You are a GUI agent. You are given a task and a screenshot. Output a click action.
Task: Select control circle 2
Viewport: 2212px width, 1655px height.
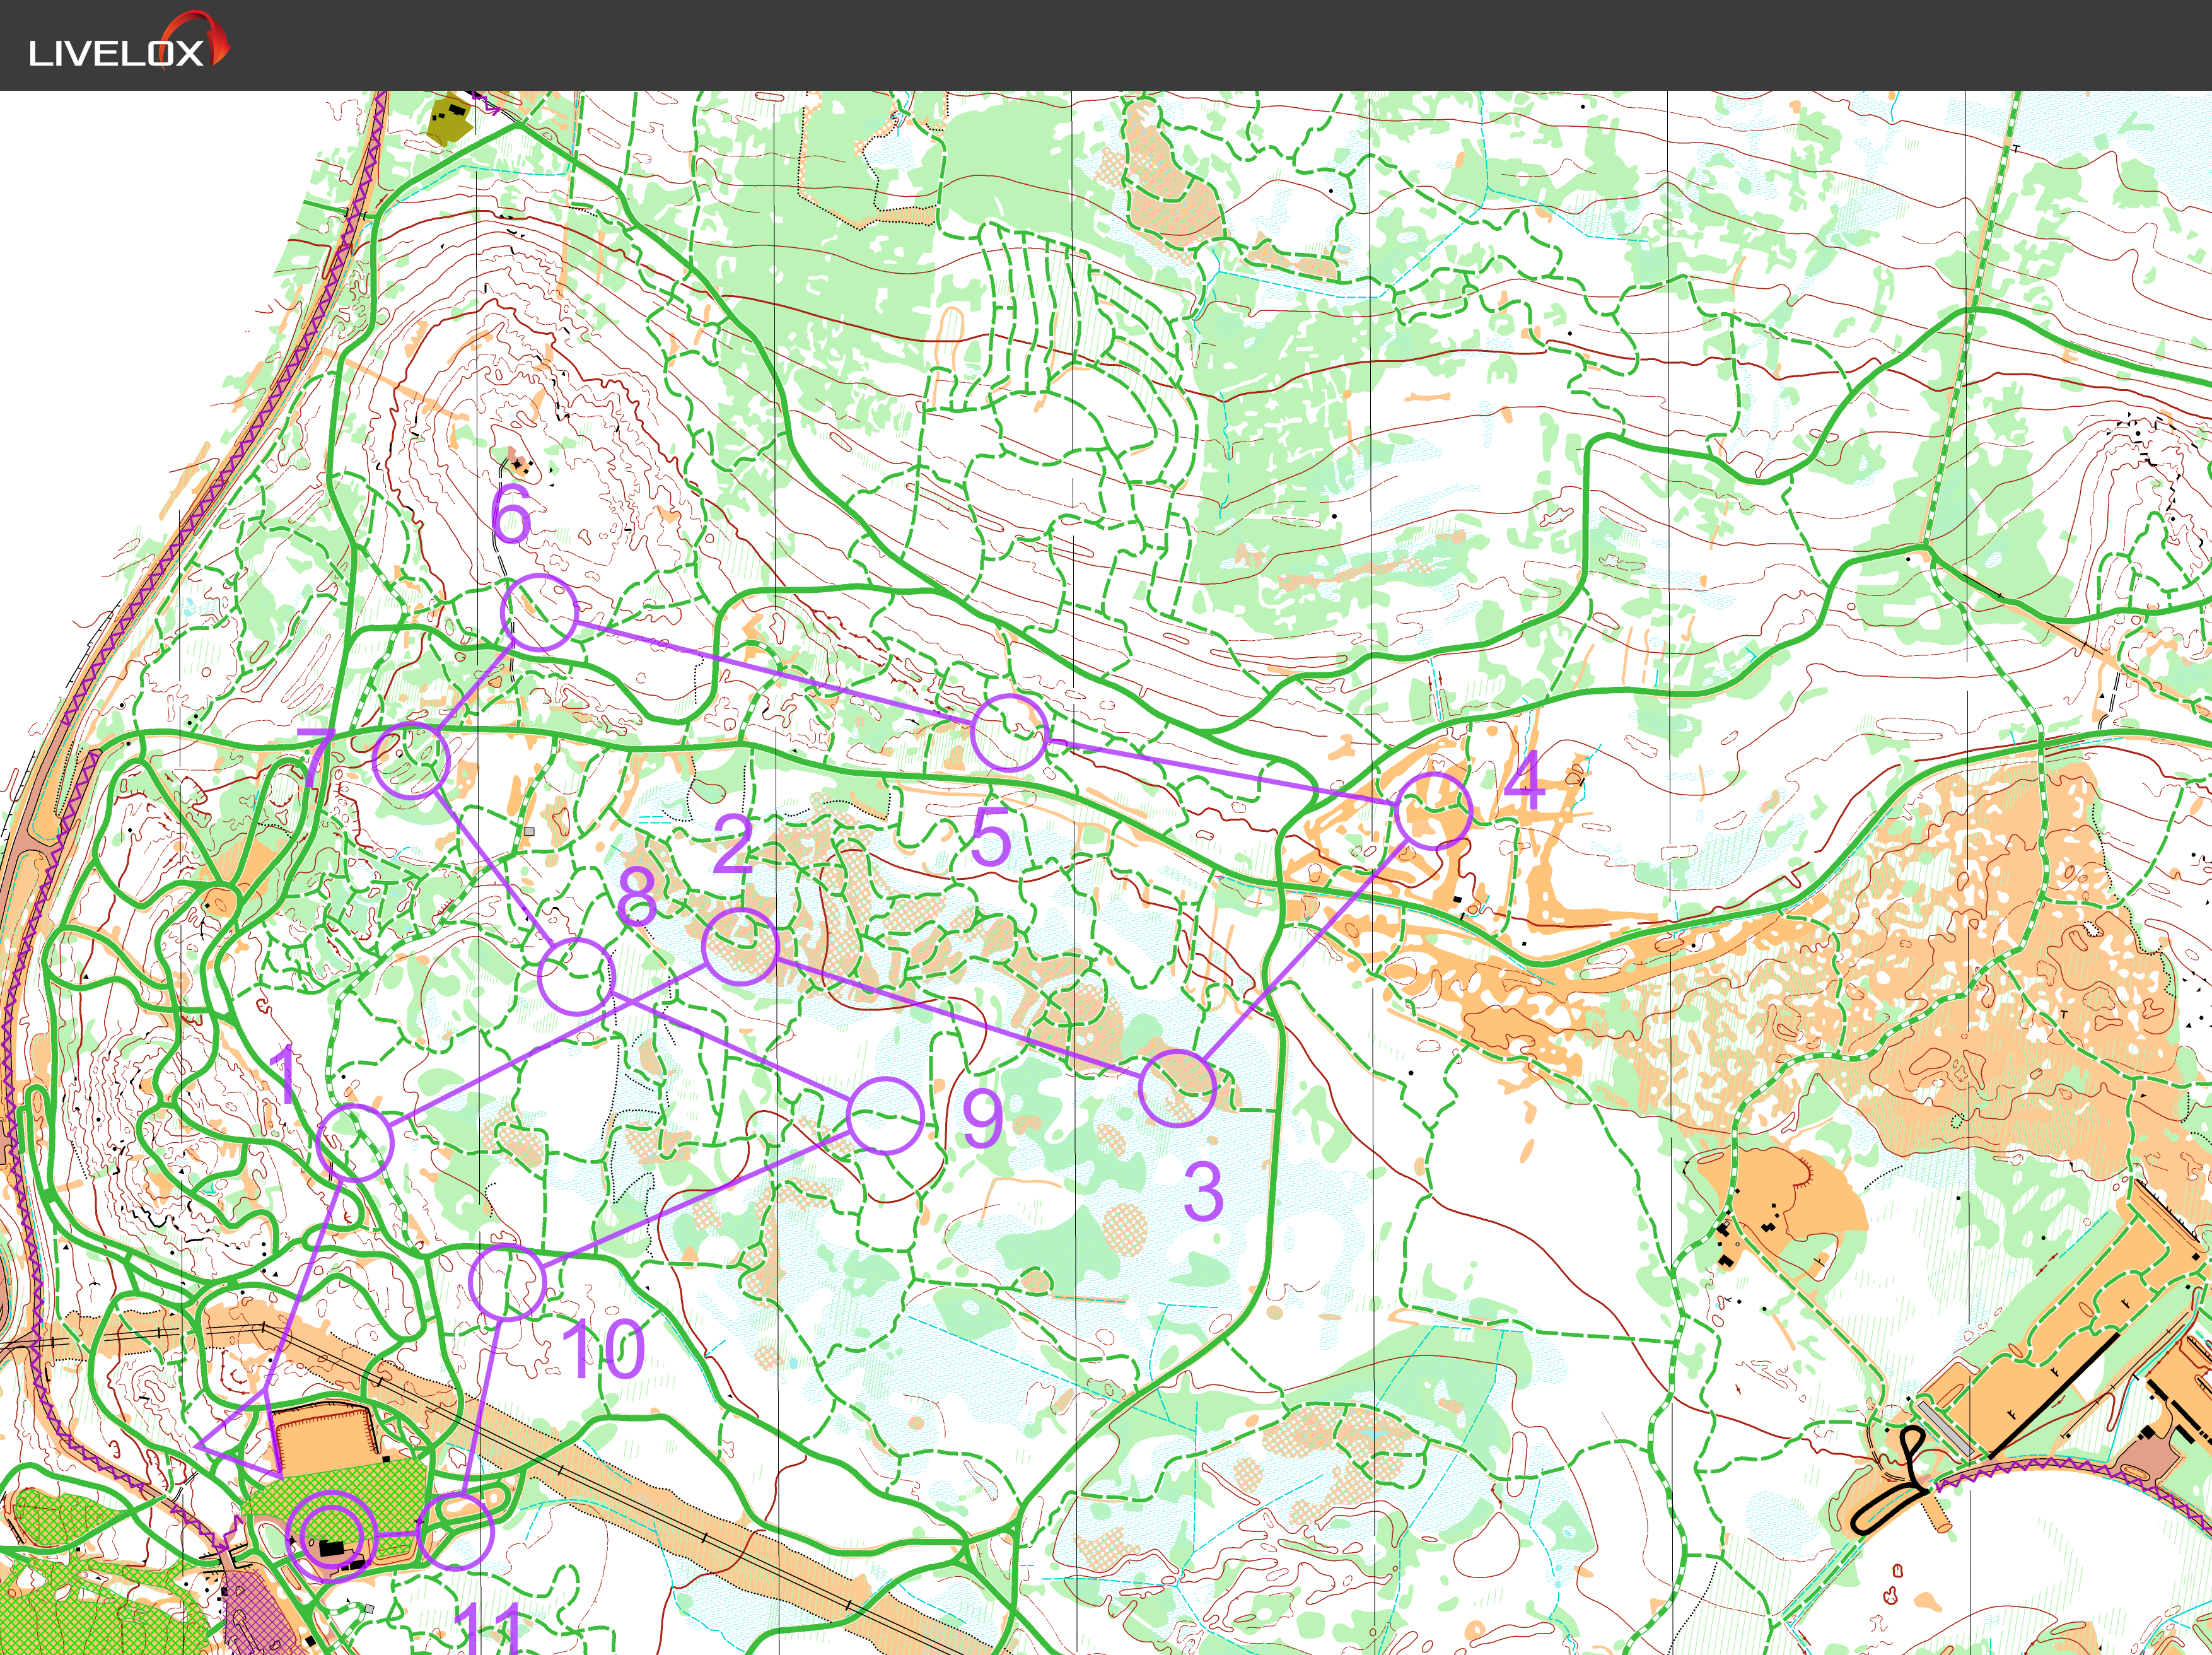point(740,947)
